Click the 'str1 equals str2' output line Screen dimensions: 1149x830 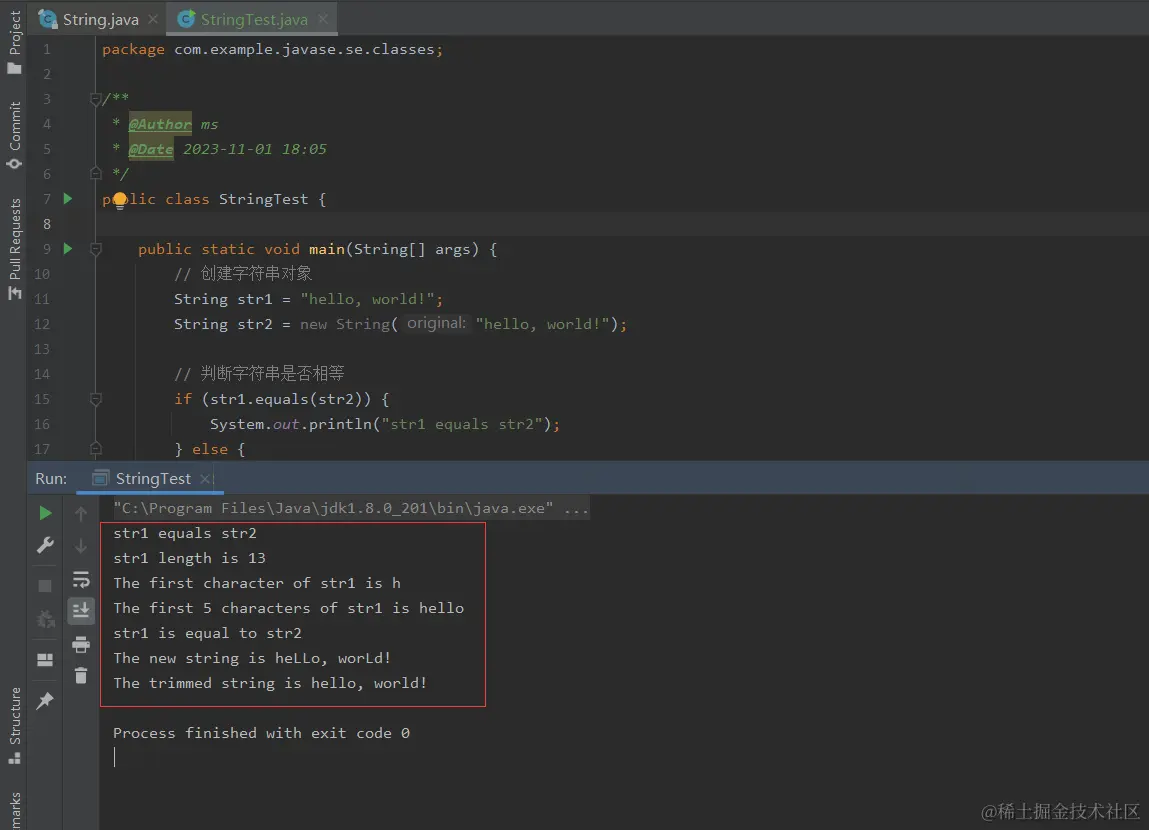[x=185, y=533]
